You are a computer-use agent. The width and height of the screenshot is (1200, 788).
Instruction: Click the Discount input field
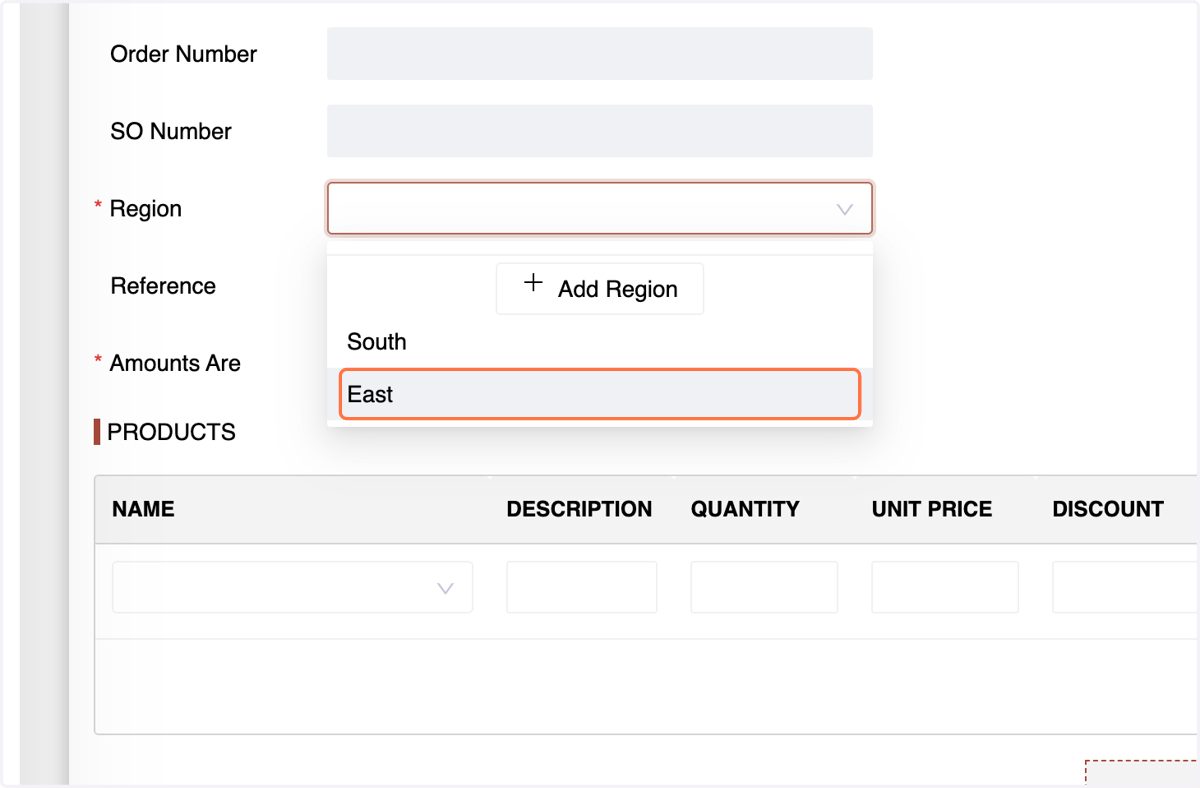point(1126,587)
